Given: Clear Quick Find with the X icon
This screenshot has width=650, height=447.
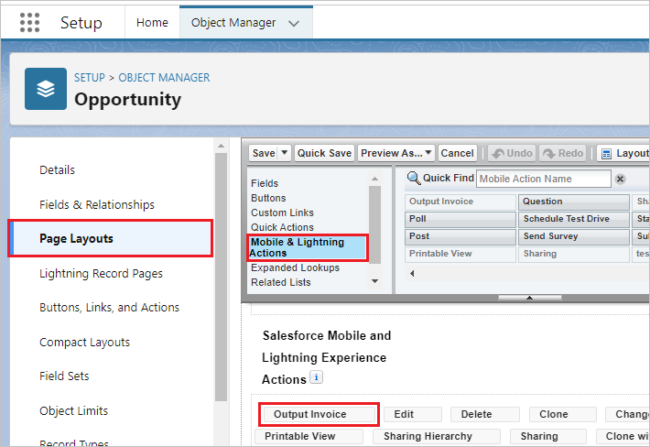Looking at the screenshot, I should (x=620, y=179).
